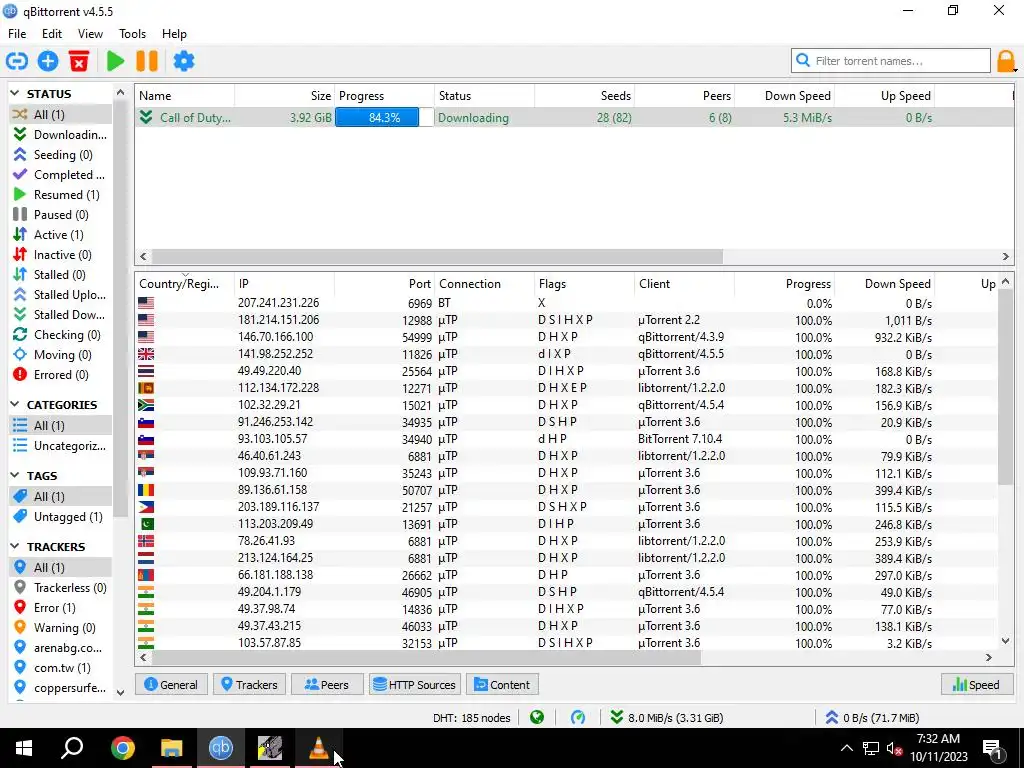
Task: Open the Edit menu
Action: [x=52, y=34]
